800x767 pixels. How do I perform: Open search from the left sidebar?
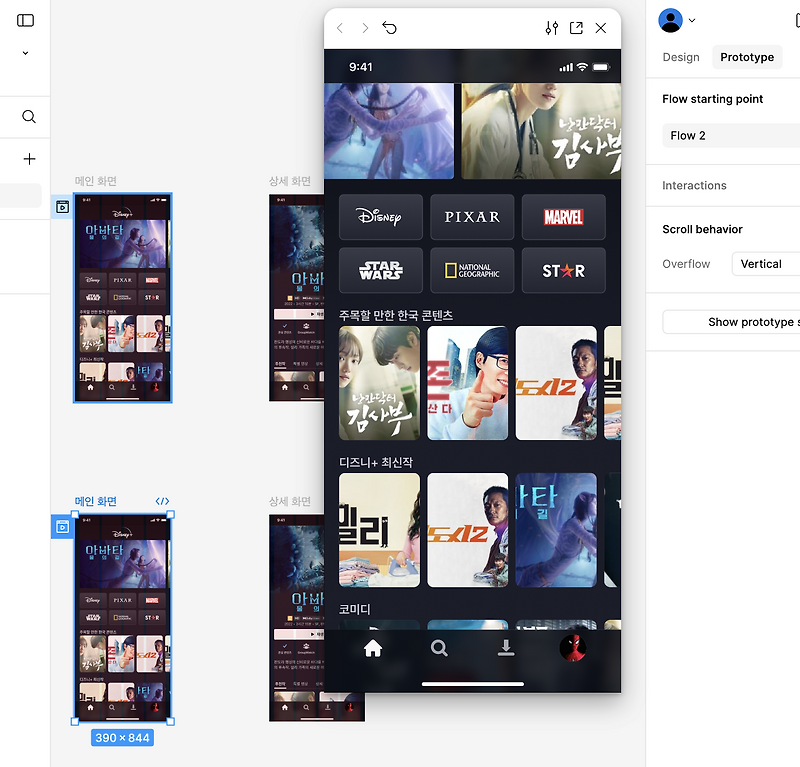click(28, 116)
